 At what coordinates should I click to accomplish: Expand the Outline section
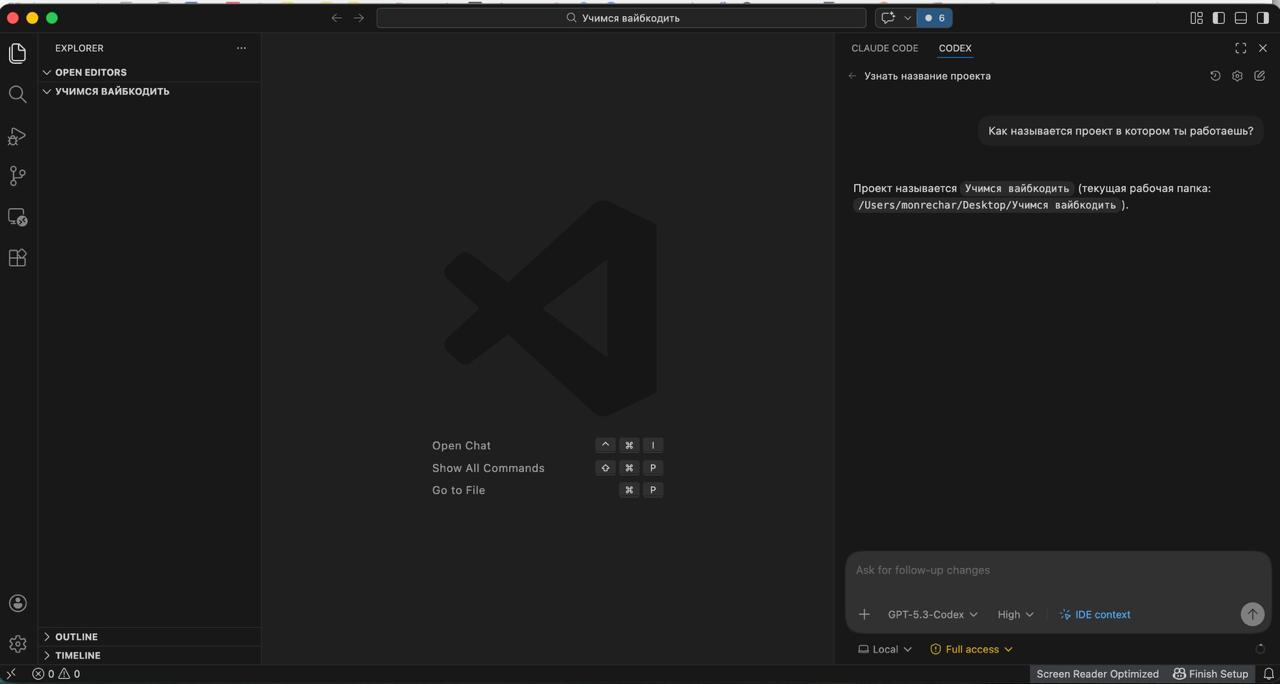pos(150,637)
